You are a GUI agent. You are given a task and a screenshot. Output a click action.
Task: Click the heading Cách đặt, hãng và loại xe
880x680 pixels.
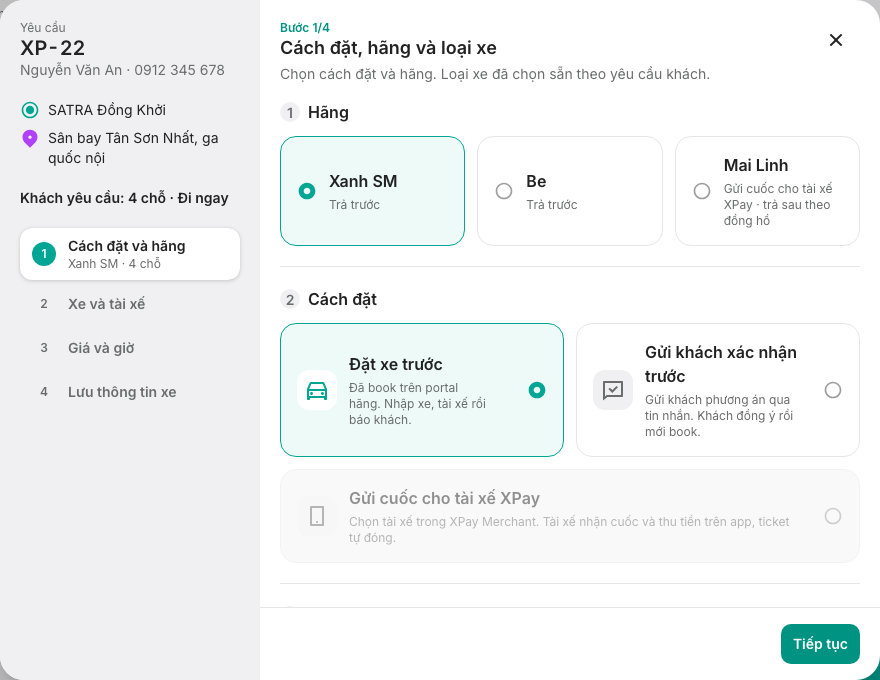pos(388,48)
